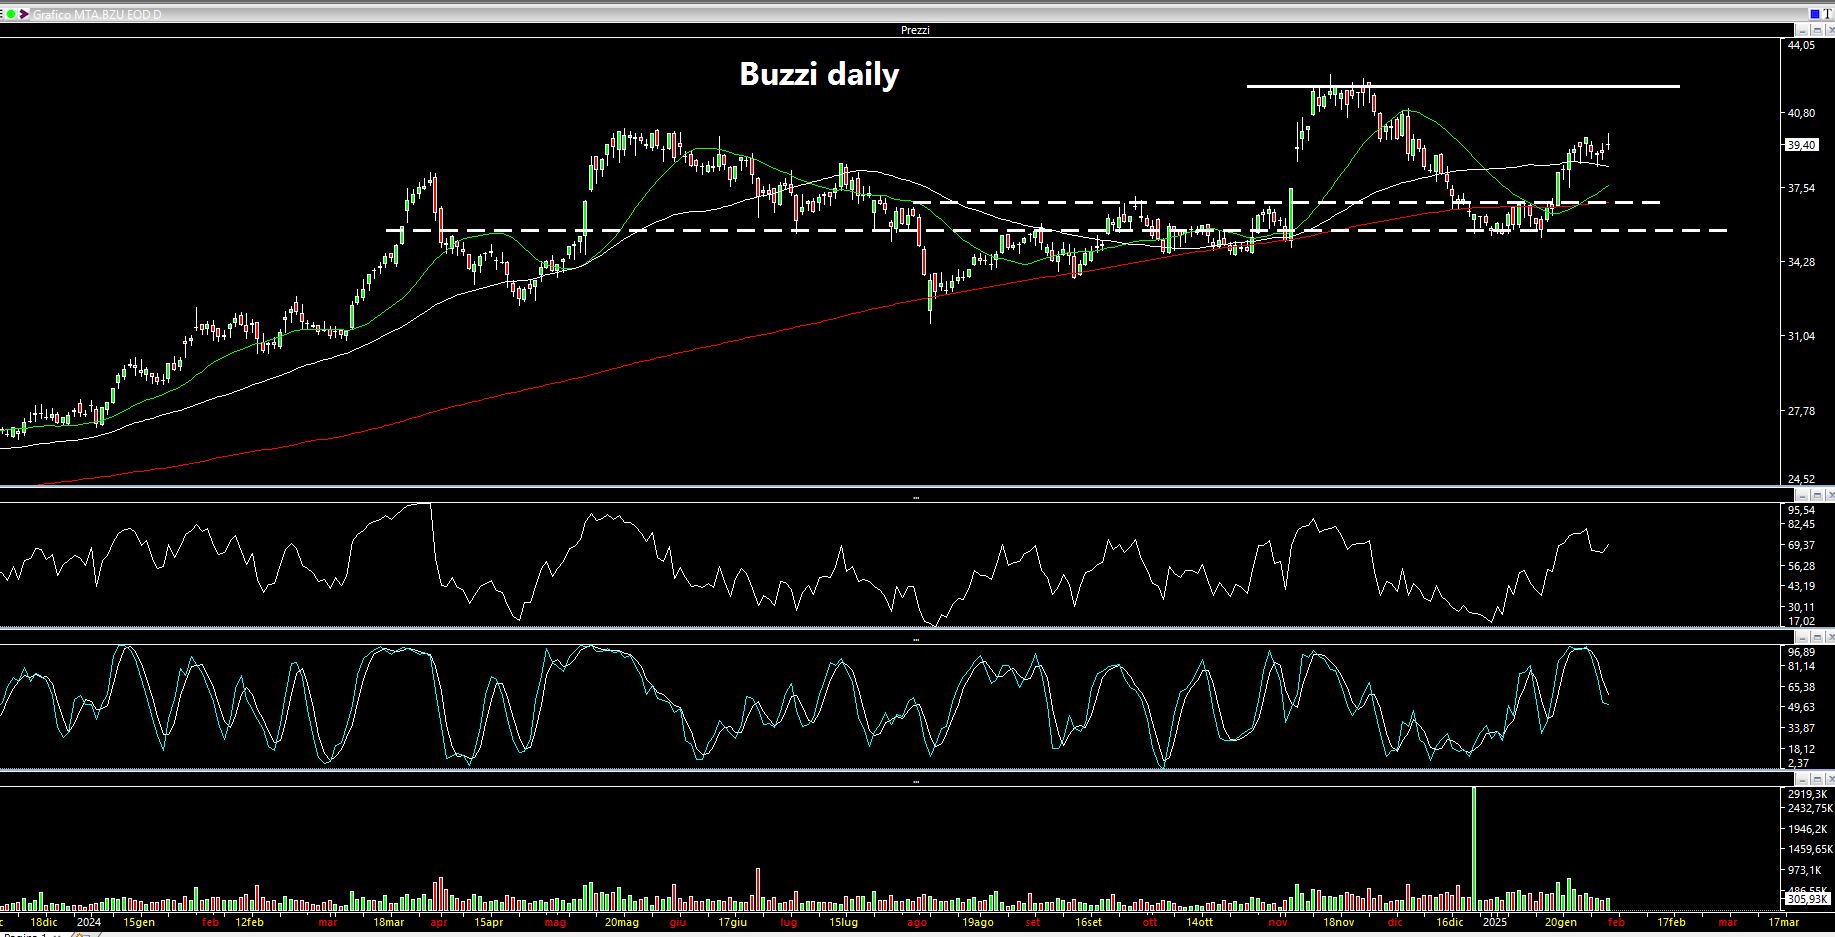The width and height of the screenshot is (1835, 937).
Task: Click price axis label 40,80
Action: pos(1801,113)
